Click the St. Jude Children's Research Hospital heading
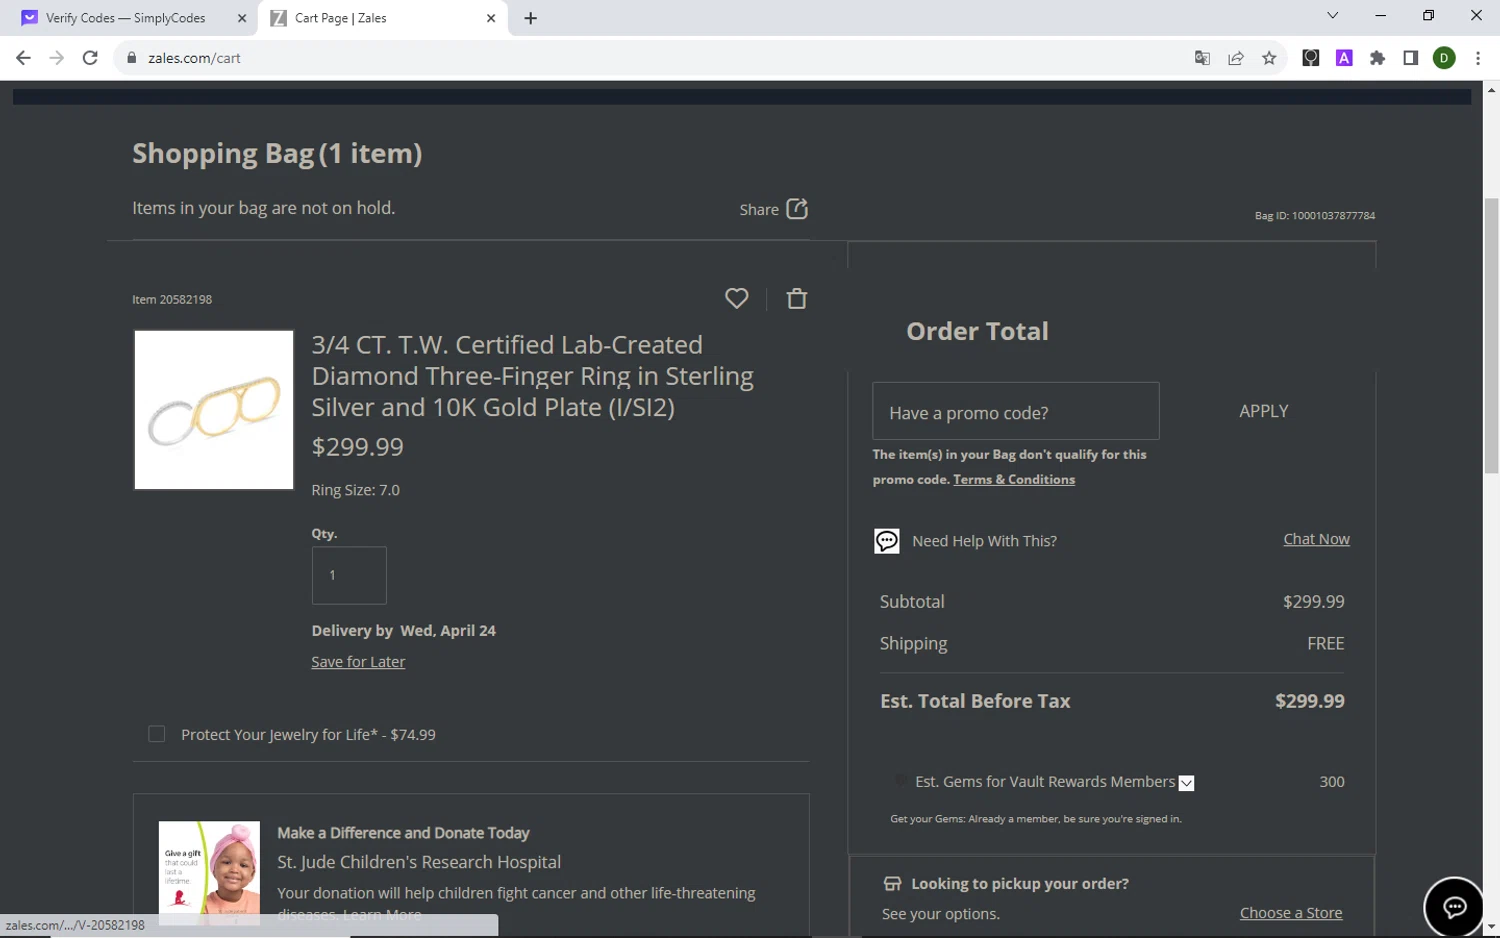 419,862
